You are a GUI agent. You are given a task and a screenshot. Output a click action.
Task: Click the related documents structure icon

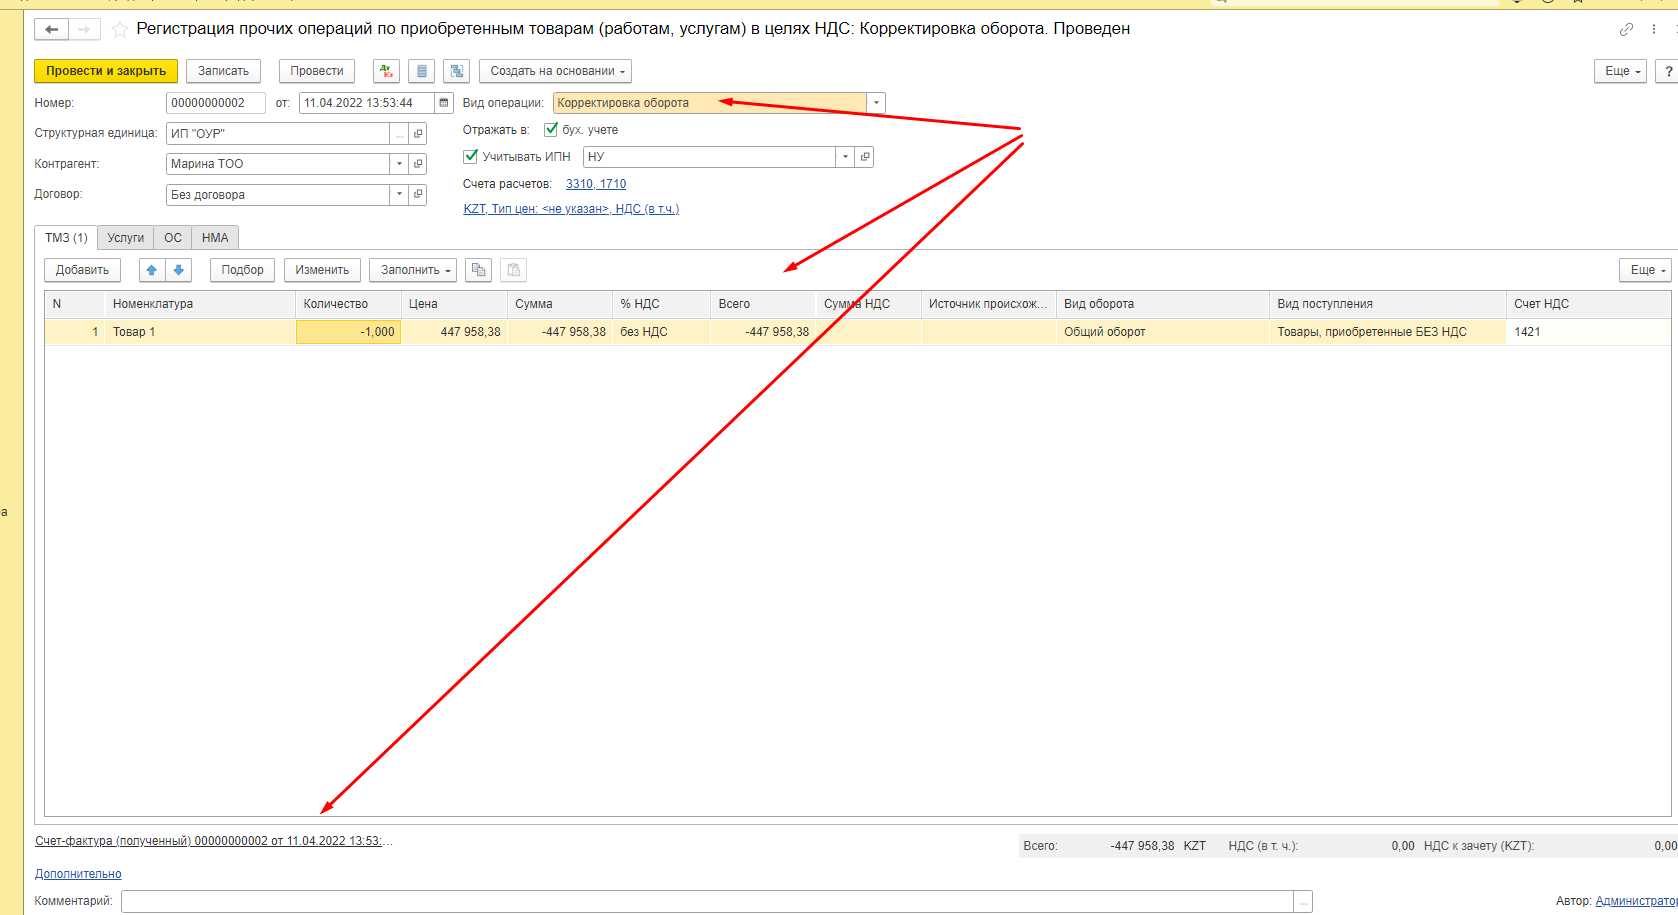tap(456, 71)
